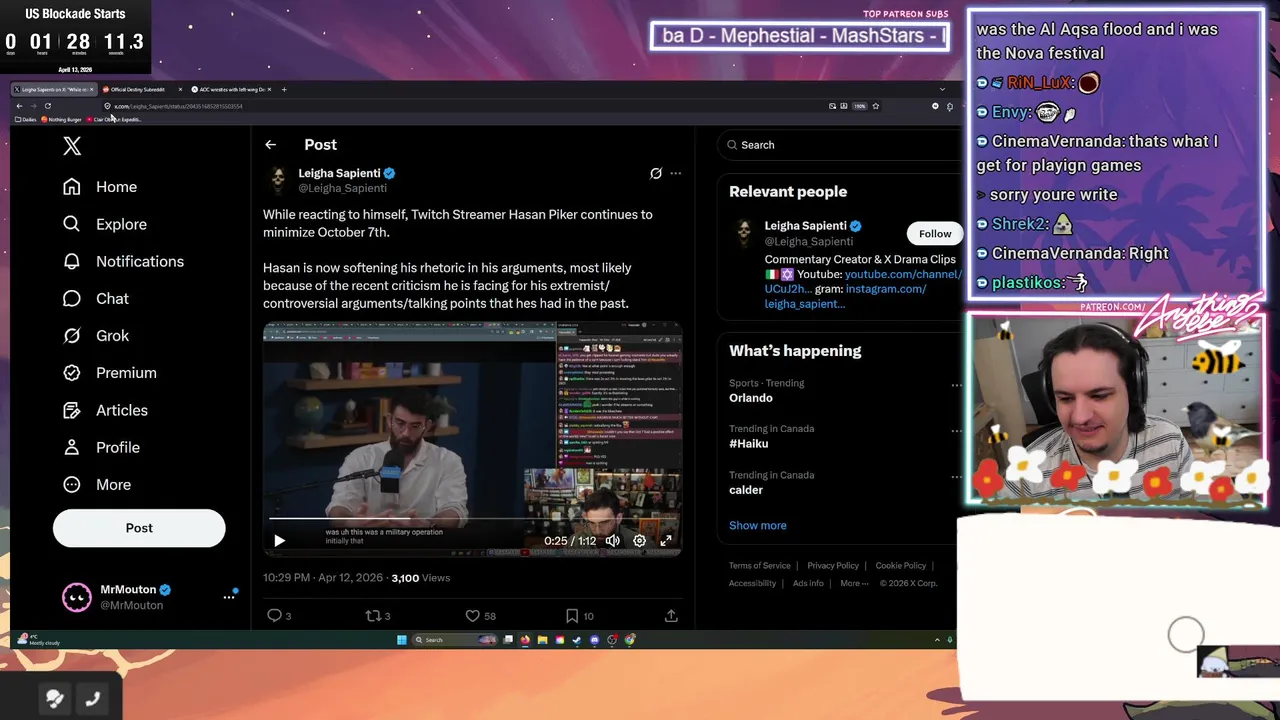1280x720 pixels.
Task: Open Privacy Policy footer link
Action: 833,566
